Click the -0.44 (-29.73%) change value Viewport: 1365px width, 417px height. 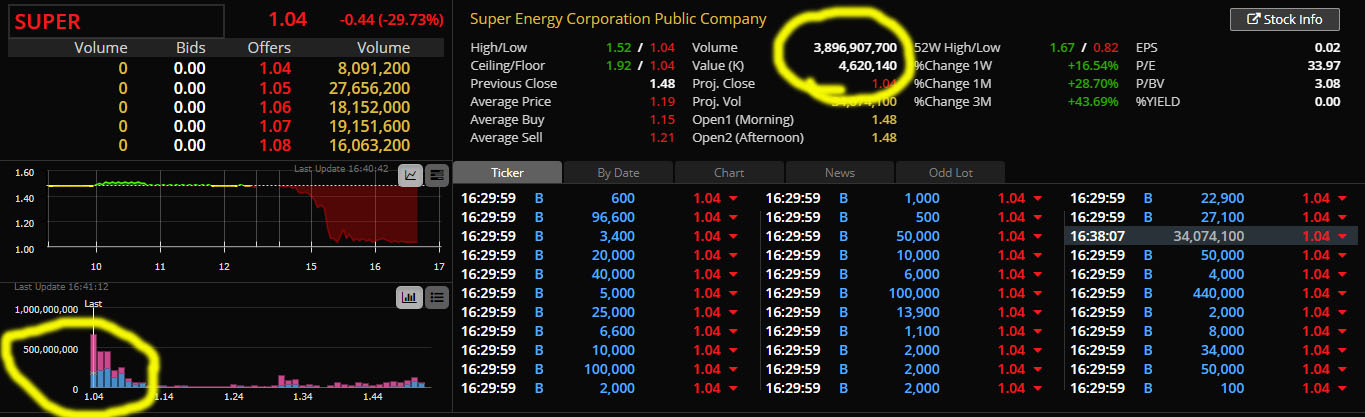390,20
